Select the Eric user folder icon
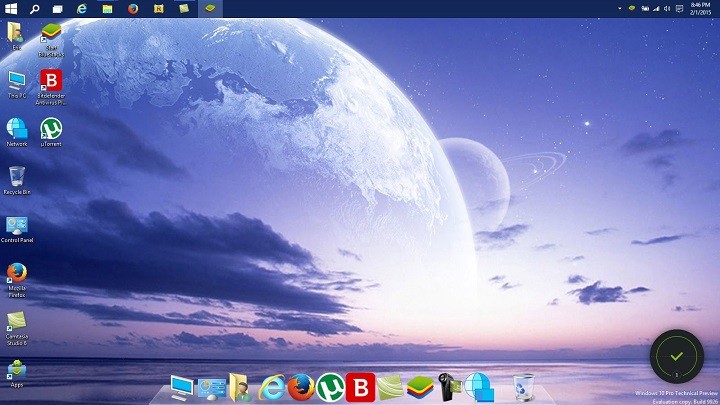 click(x=17, y=35)
